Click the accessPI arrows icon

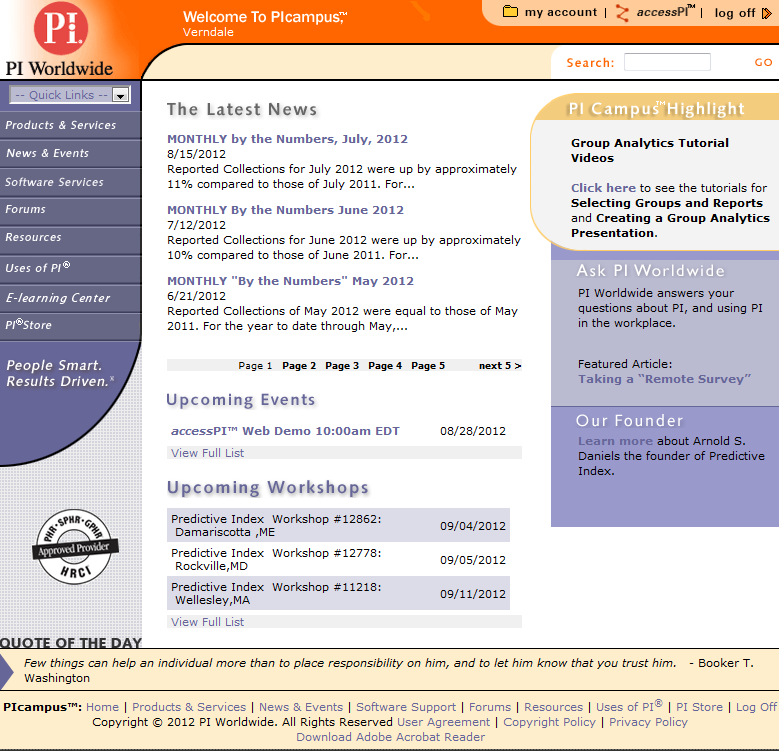(x=622, y=12)
